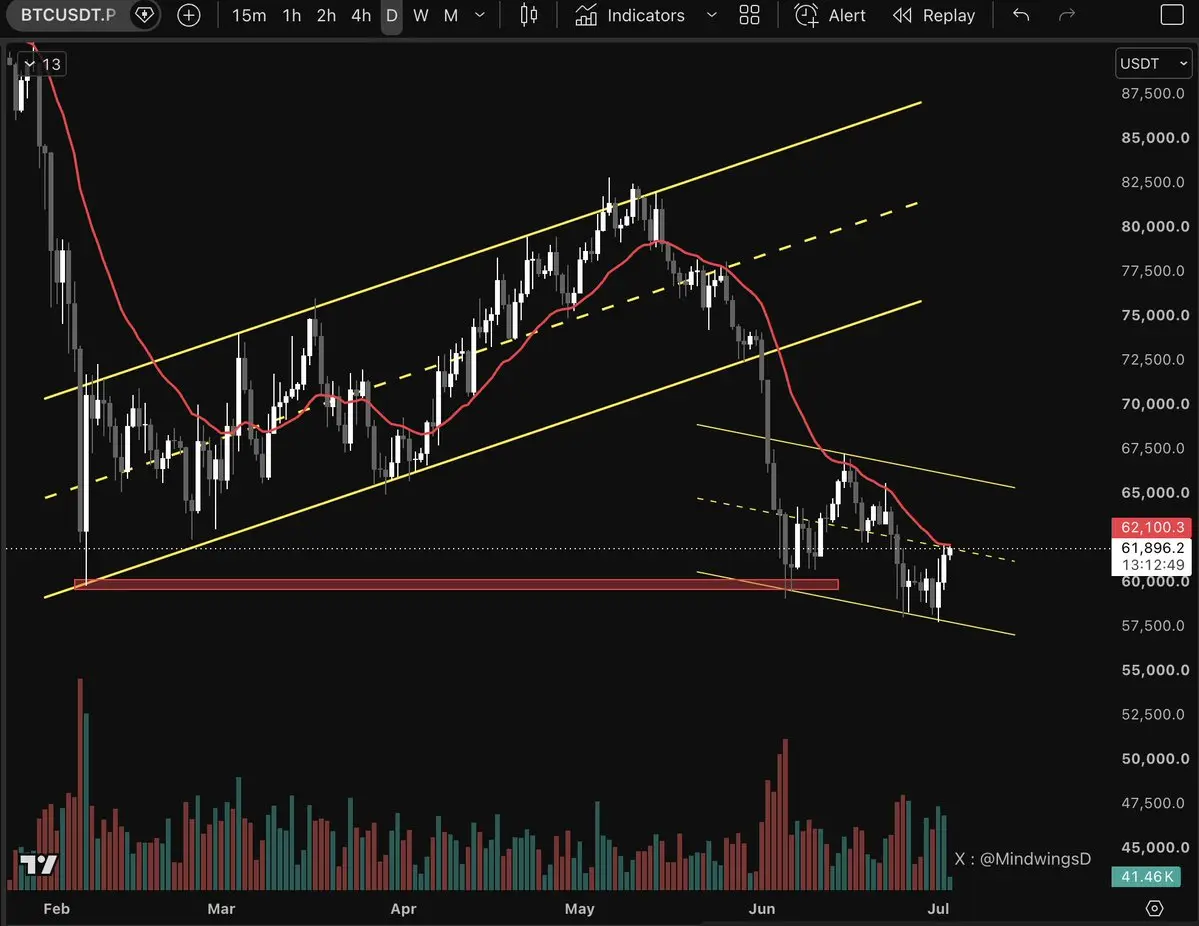Create an Alert
Viewport: 1199px width, 926px height.
(x=830, y=15)
